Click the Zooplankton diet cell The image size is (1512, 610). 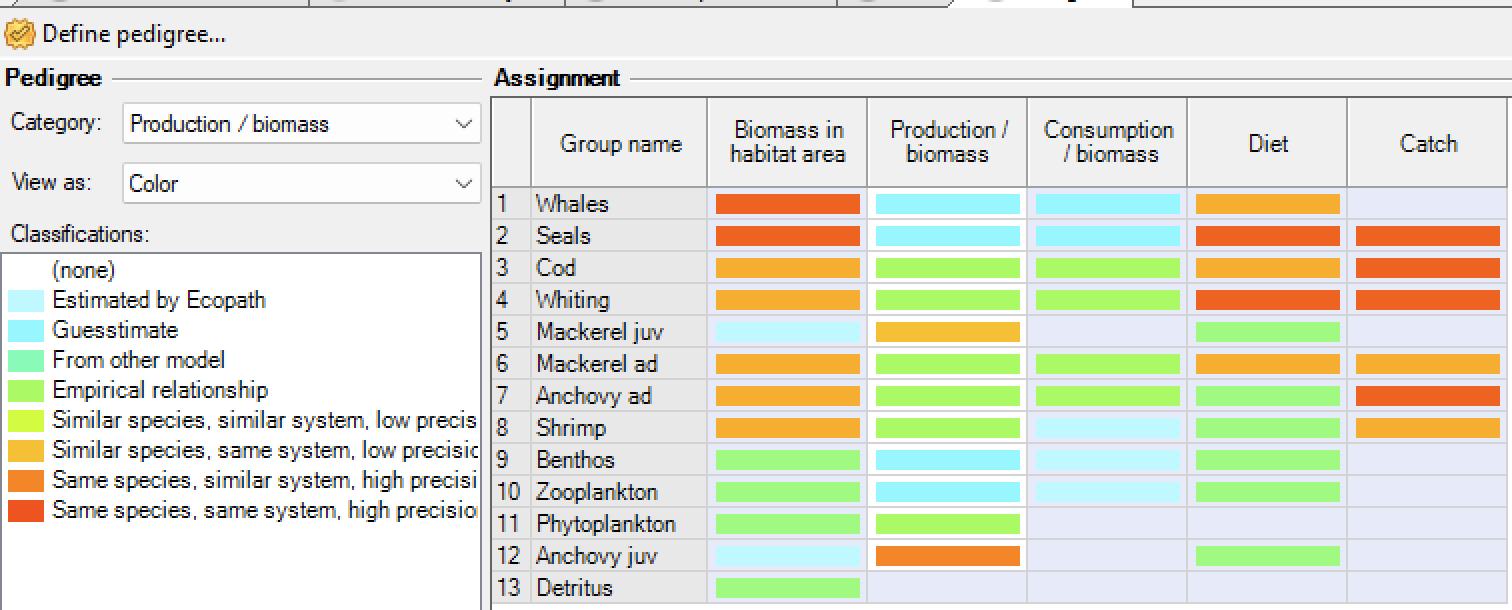click(1267, 492)
